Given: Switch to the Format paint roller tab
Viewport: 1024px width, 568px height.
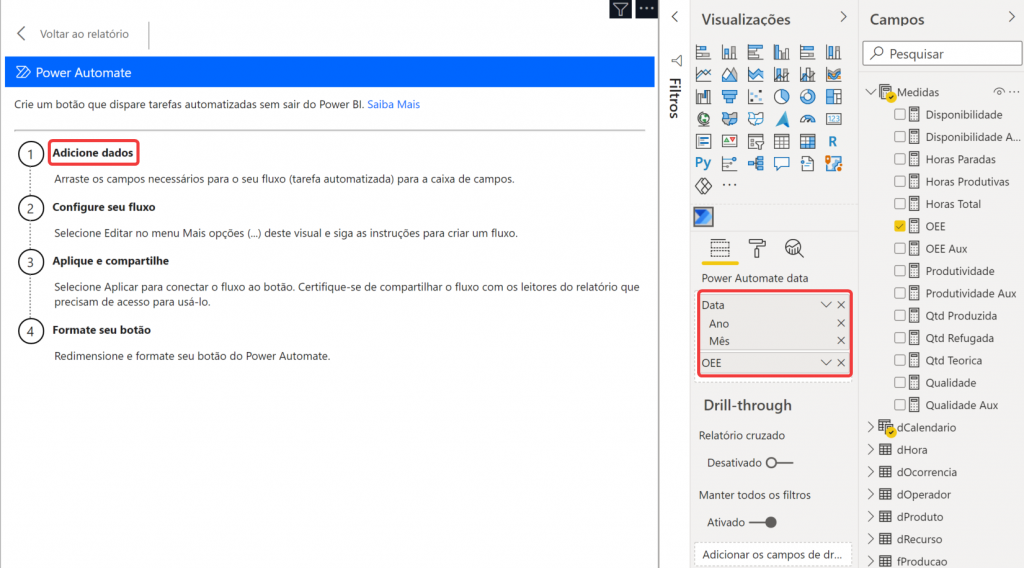Looking at the screenshot, I should (x=756, y=249).
